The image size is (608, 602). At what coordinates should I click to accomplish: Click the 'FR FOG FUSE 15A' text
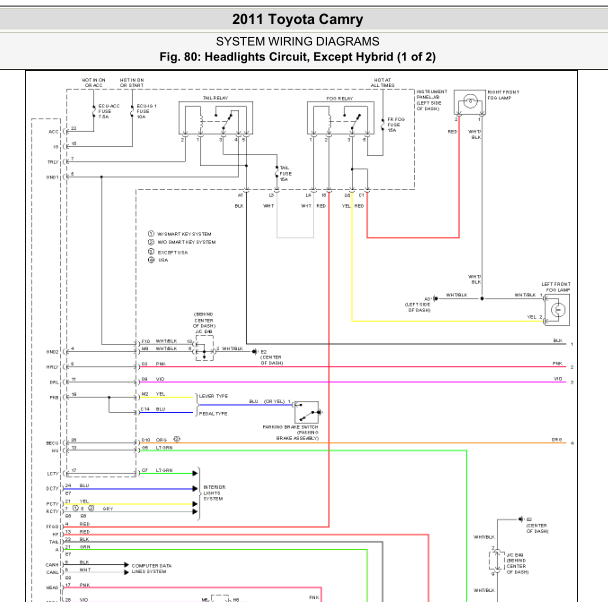coord(396,125)
